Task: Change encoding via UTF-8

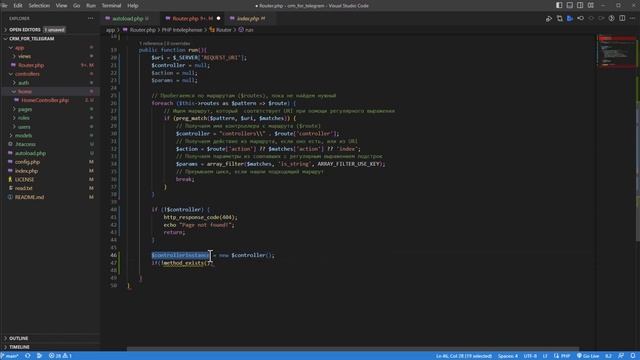Action: point(530,356)
